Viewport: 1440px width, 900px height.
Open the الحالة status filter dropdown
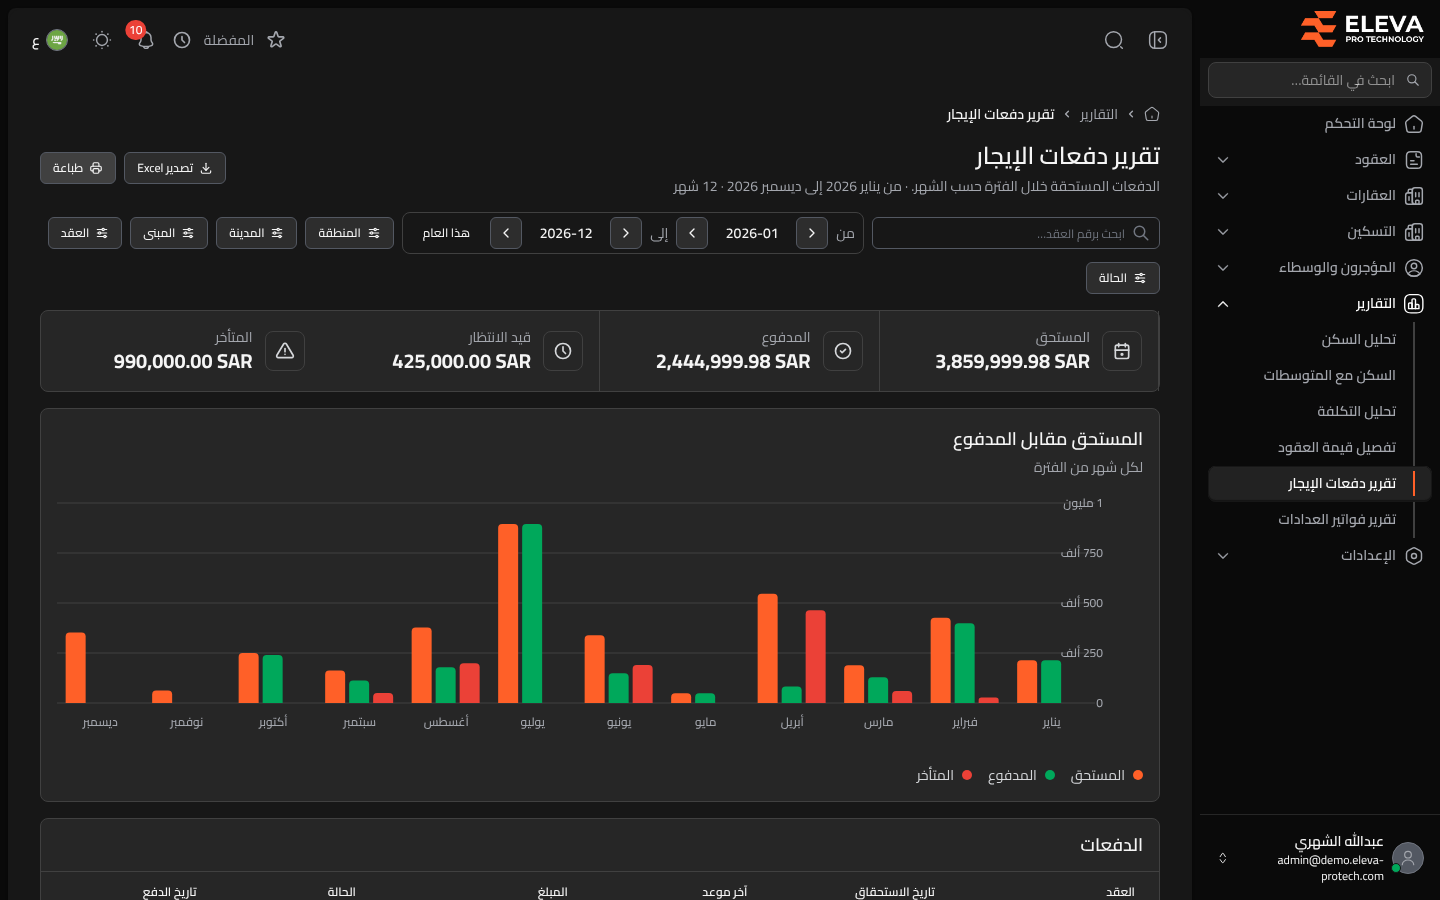pyautogui.click(x=1123, y=278)
